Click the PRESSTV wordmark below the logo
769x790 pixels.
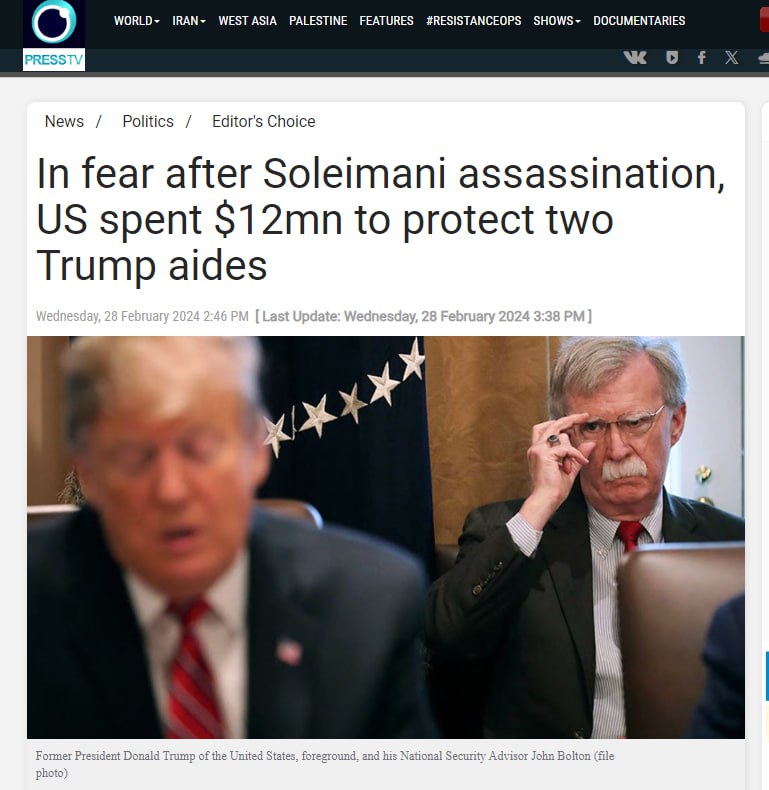click(54, 60)
